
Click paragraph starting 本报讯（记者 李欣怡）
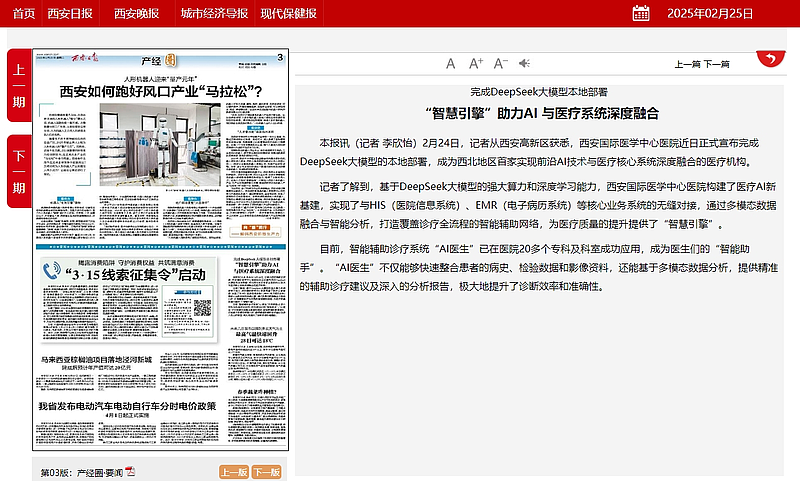[530, 152]
